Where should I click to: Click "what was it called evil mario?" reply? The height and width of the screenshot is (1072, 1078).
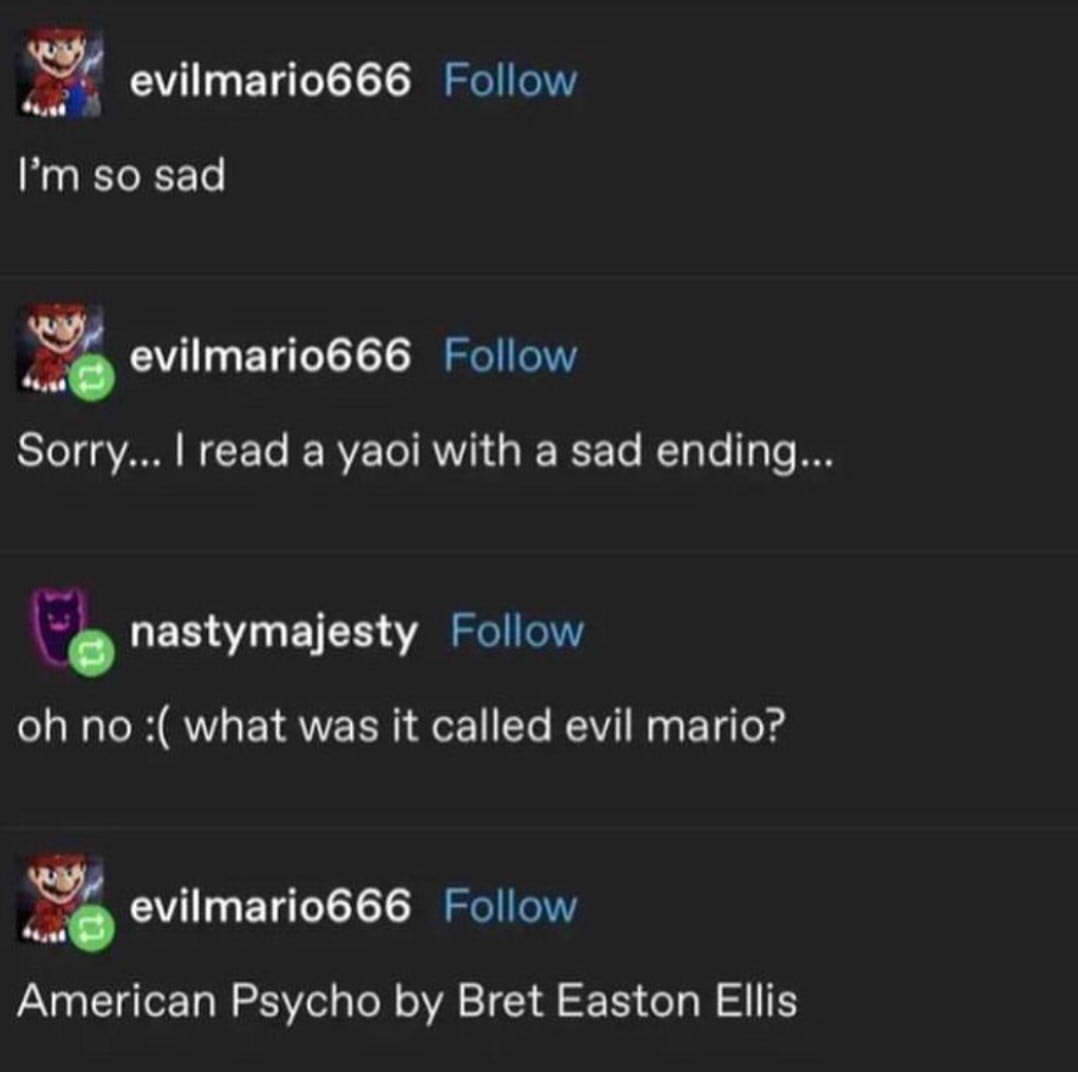point(485,726)
